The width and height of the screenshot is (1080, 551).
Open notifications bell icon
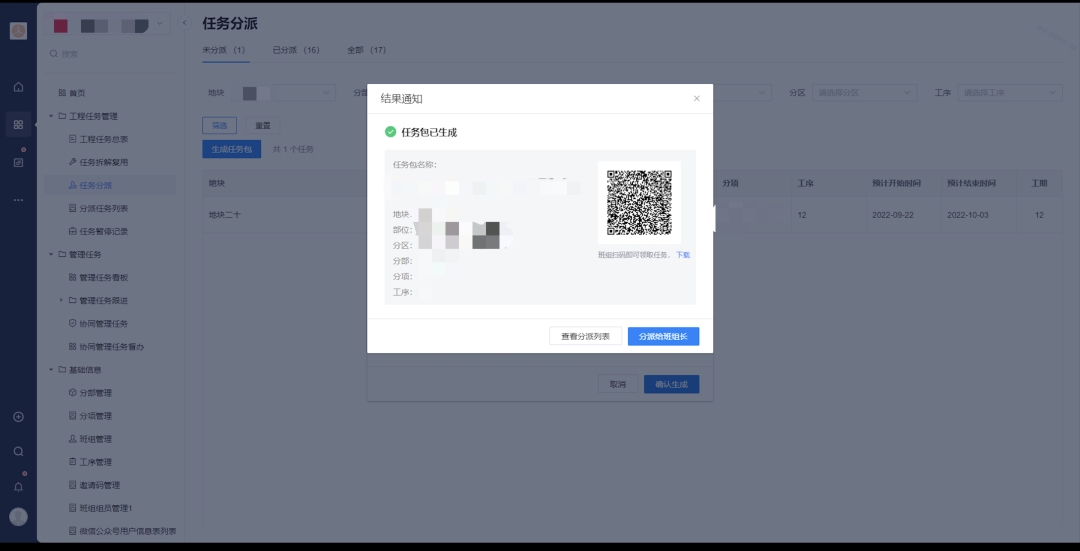pos(19,487)
